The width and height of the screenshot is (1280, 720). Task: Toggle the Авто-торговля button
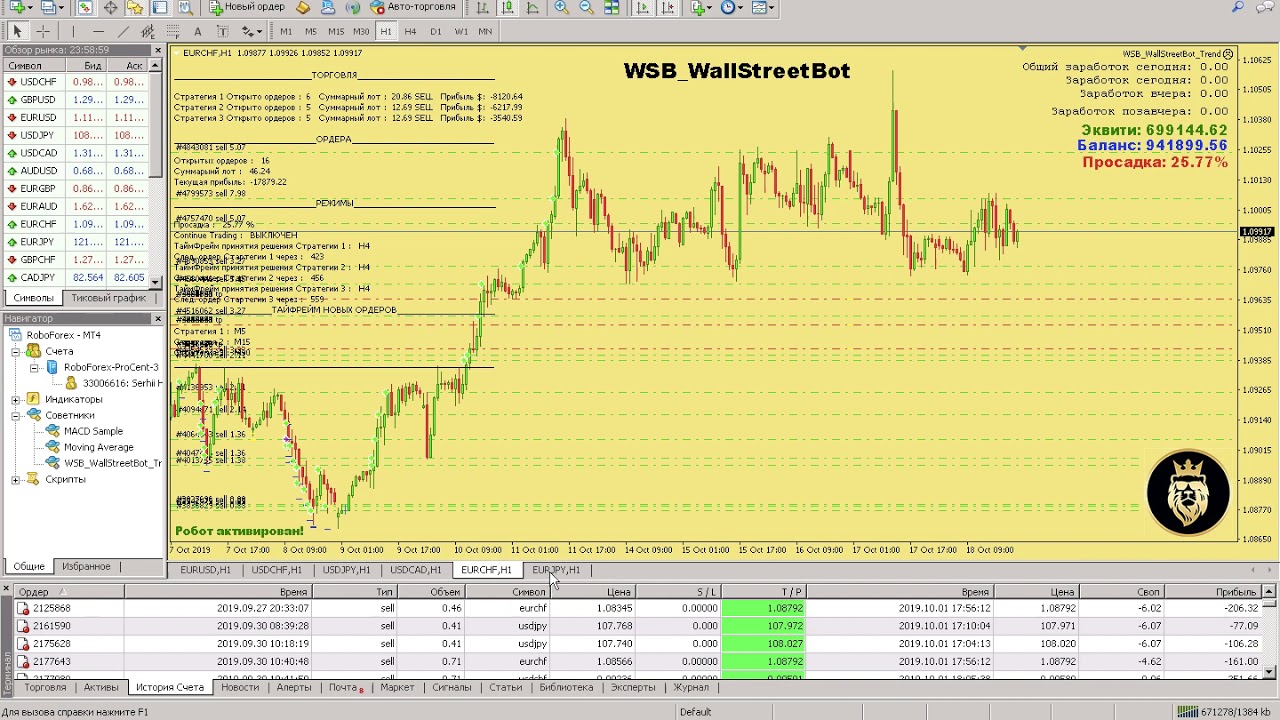(x=413, y=7)
